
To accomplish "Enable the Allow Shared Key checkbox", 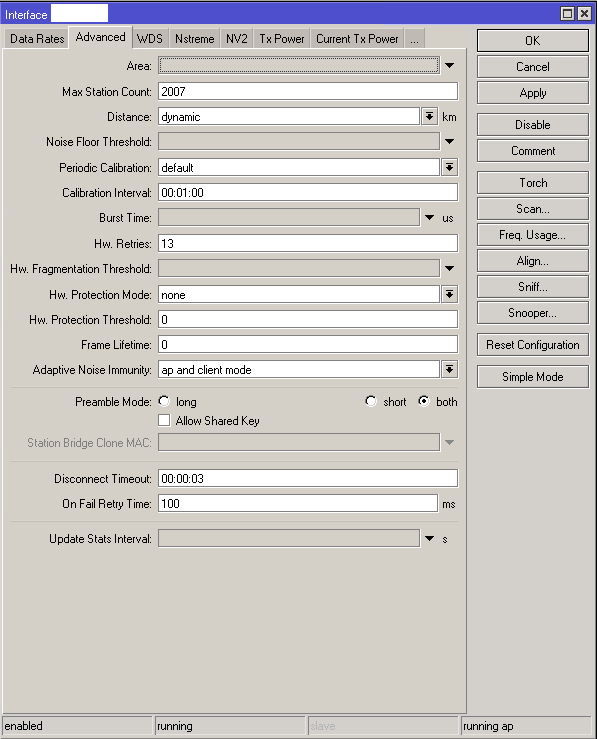I will (x=164, y=420).
